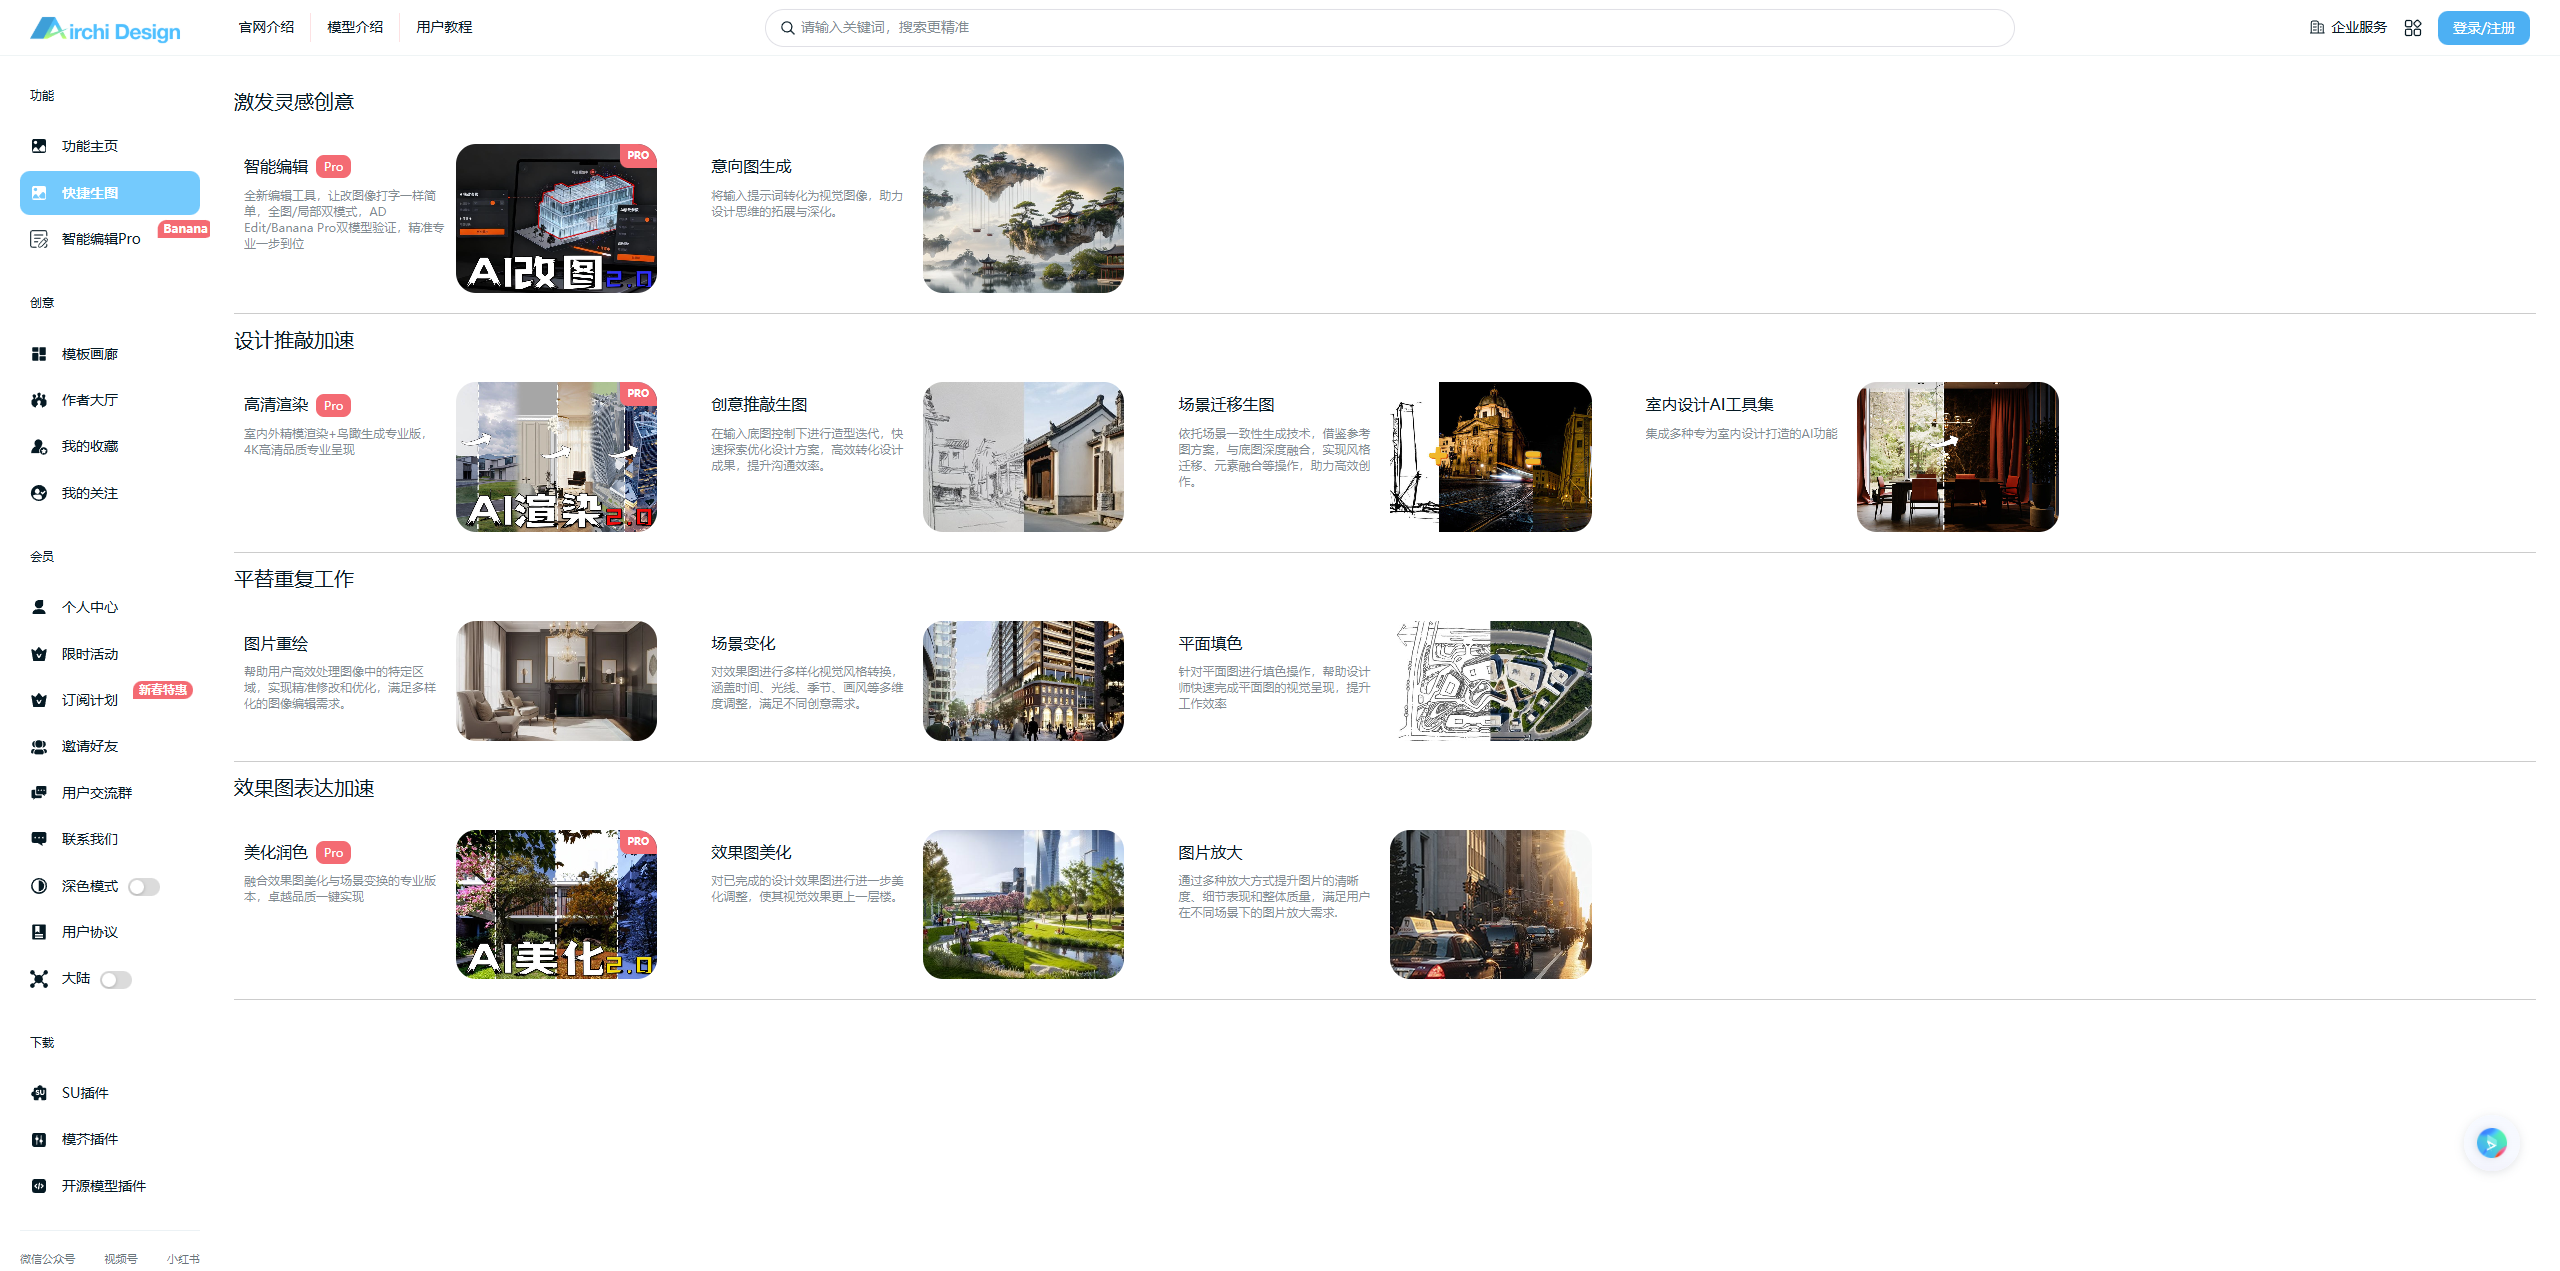
Task: Click the 联系我们 chat icon
Action: point(39,839)
